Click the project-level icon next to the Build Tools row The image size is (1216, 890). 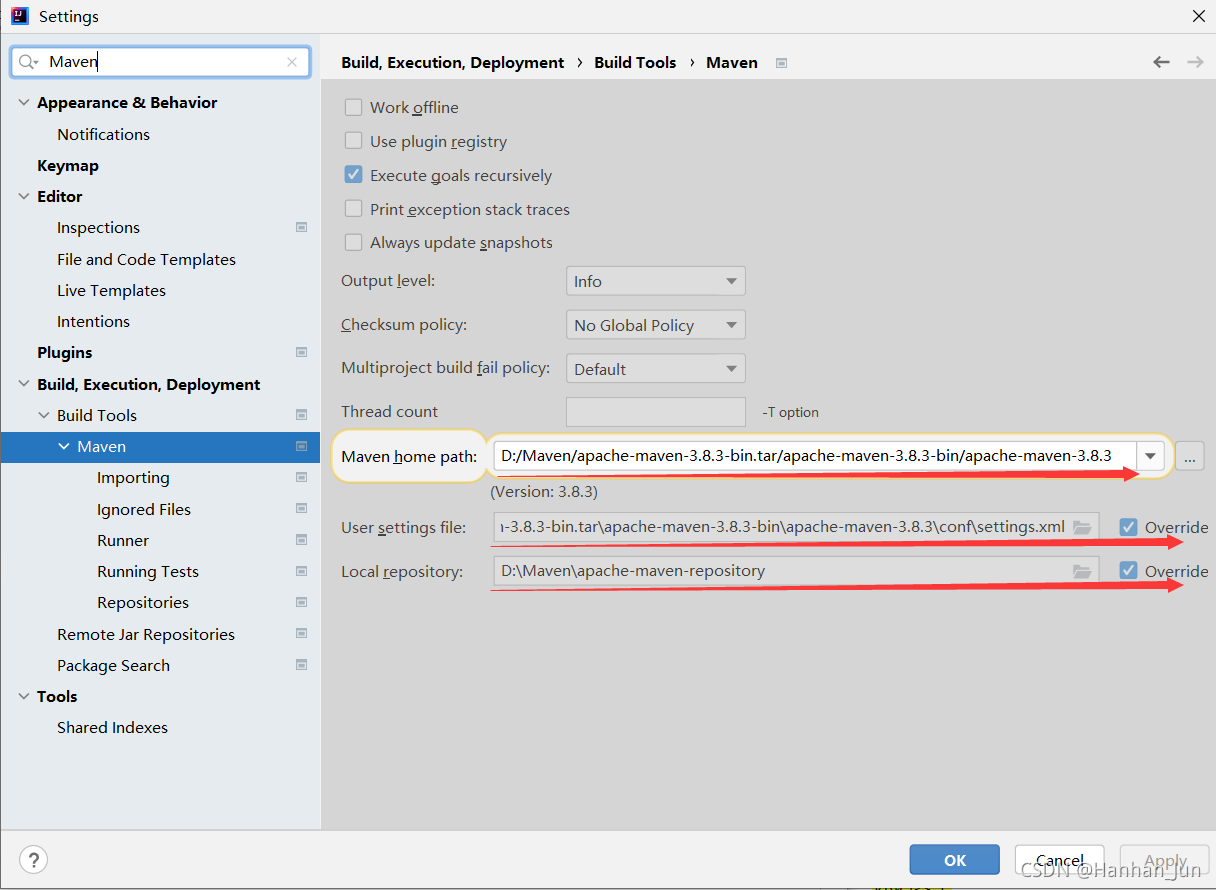(x=301, y=415)
